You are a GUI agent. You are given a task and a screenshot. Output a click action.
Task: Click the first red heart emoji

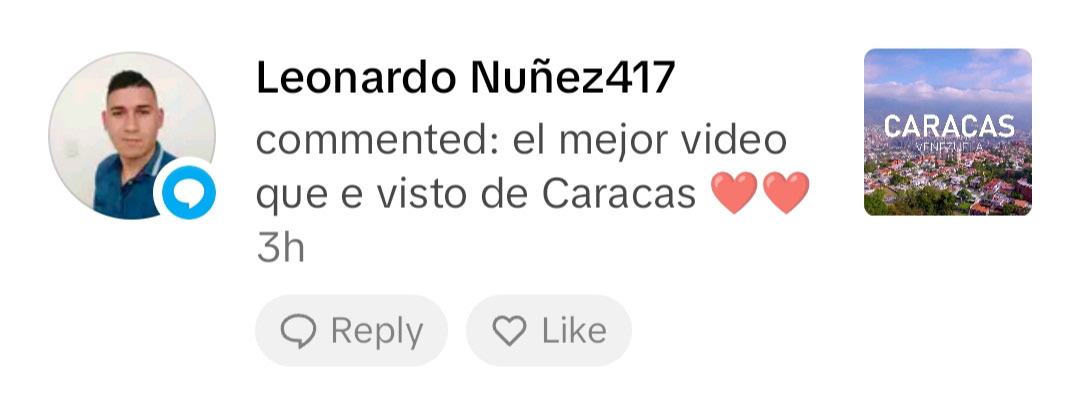[734, 194]
